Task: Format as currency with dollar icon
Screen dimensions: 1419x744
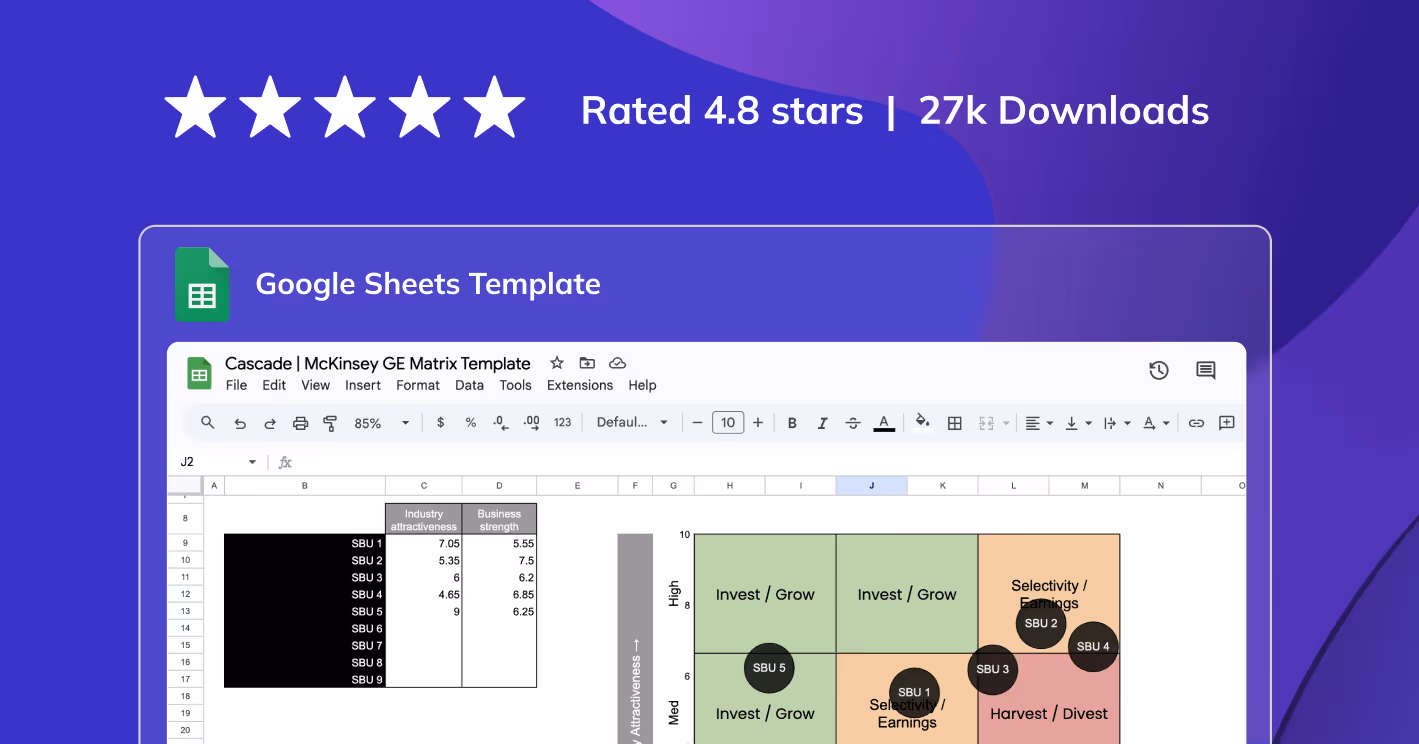Action: (x=440, y=423)
